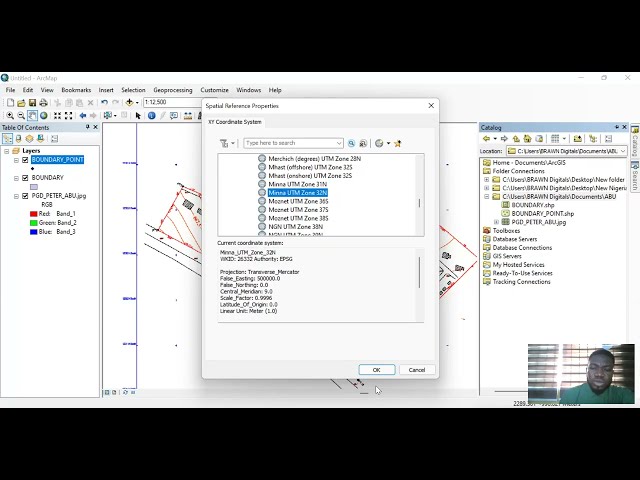This screenshot has height=480, width=640.
Task: Switch TOC to List By Selection
Action: pyautogui.click(x=40, y=139)
